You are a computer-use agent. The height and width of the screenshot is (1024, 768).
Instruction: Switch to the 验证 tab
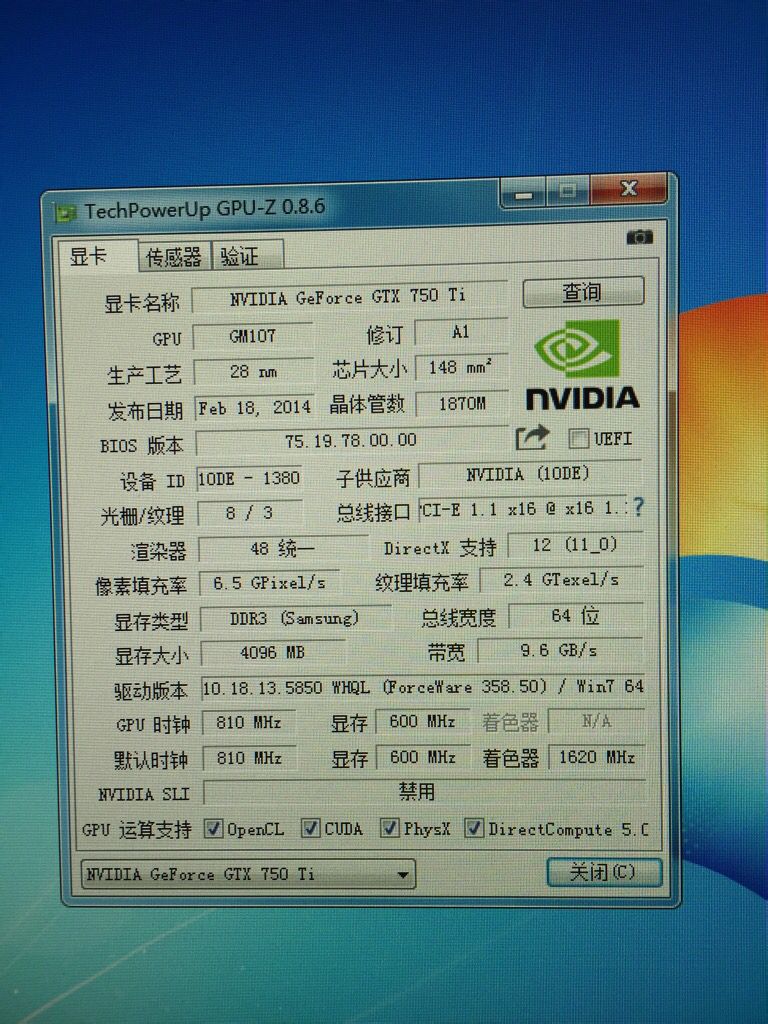247,255
